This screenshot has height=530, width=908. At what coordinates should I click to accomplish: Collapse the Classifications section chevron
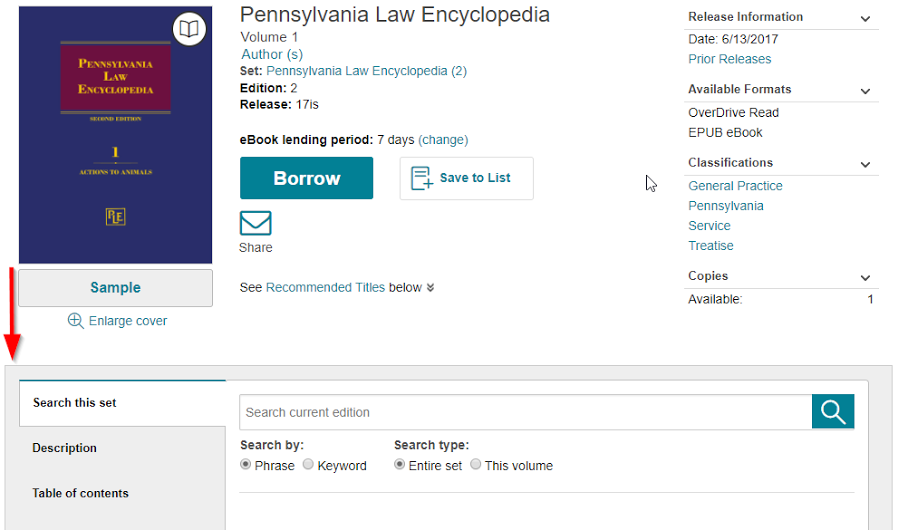tap(865, 165)
